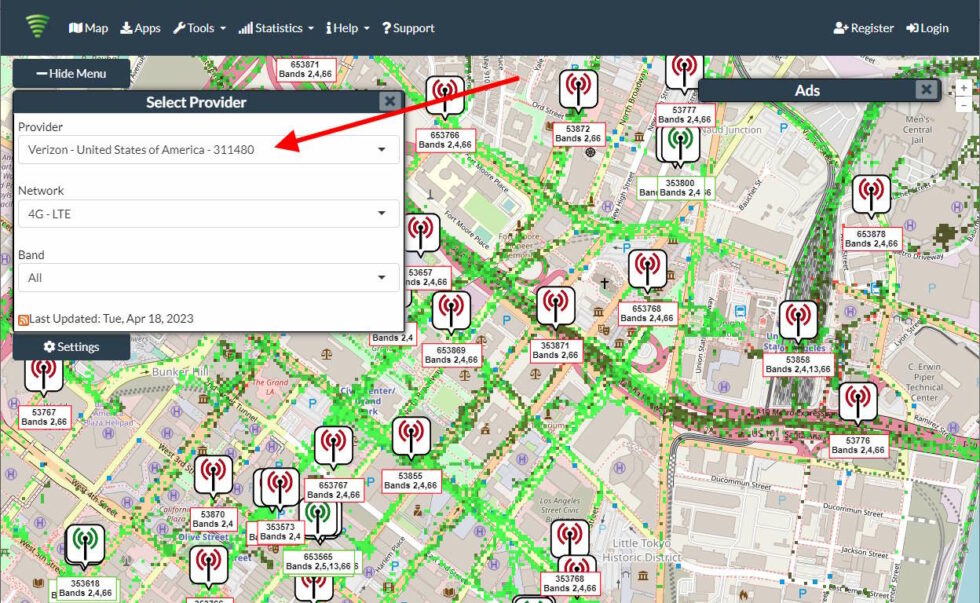Open the RSS feed icon beside Last Updated
Image resolution: width=980 pixels, height=603 pixels.
[23, 319]
